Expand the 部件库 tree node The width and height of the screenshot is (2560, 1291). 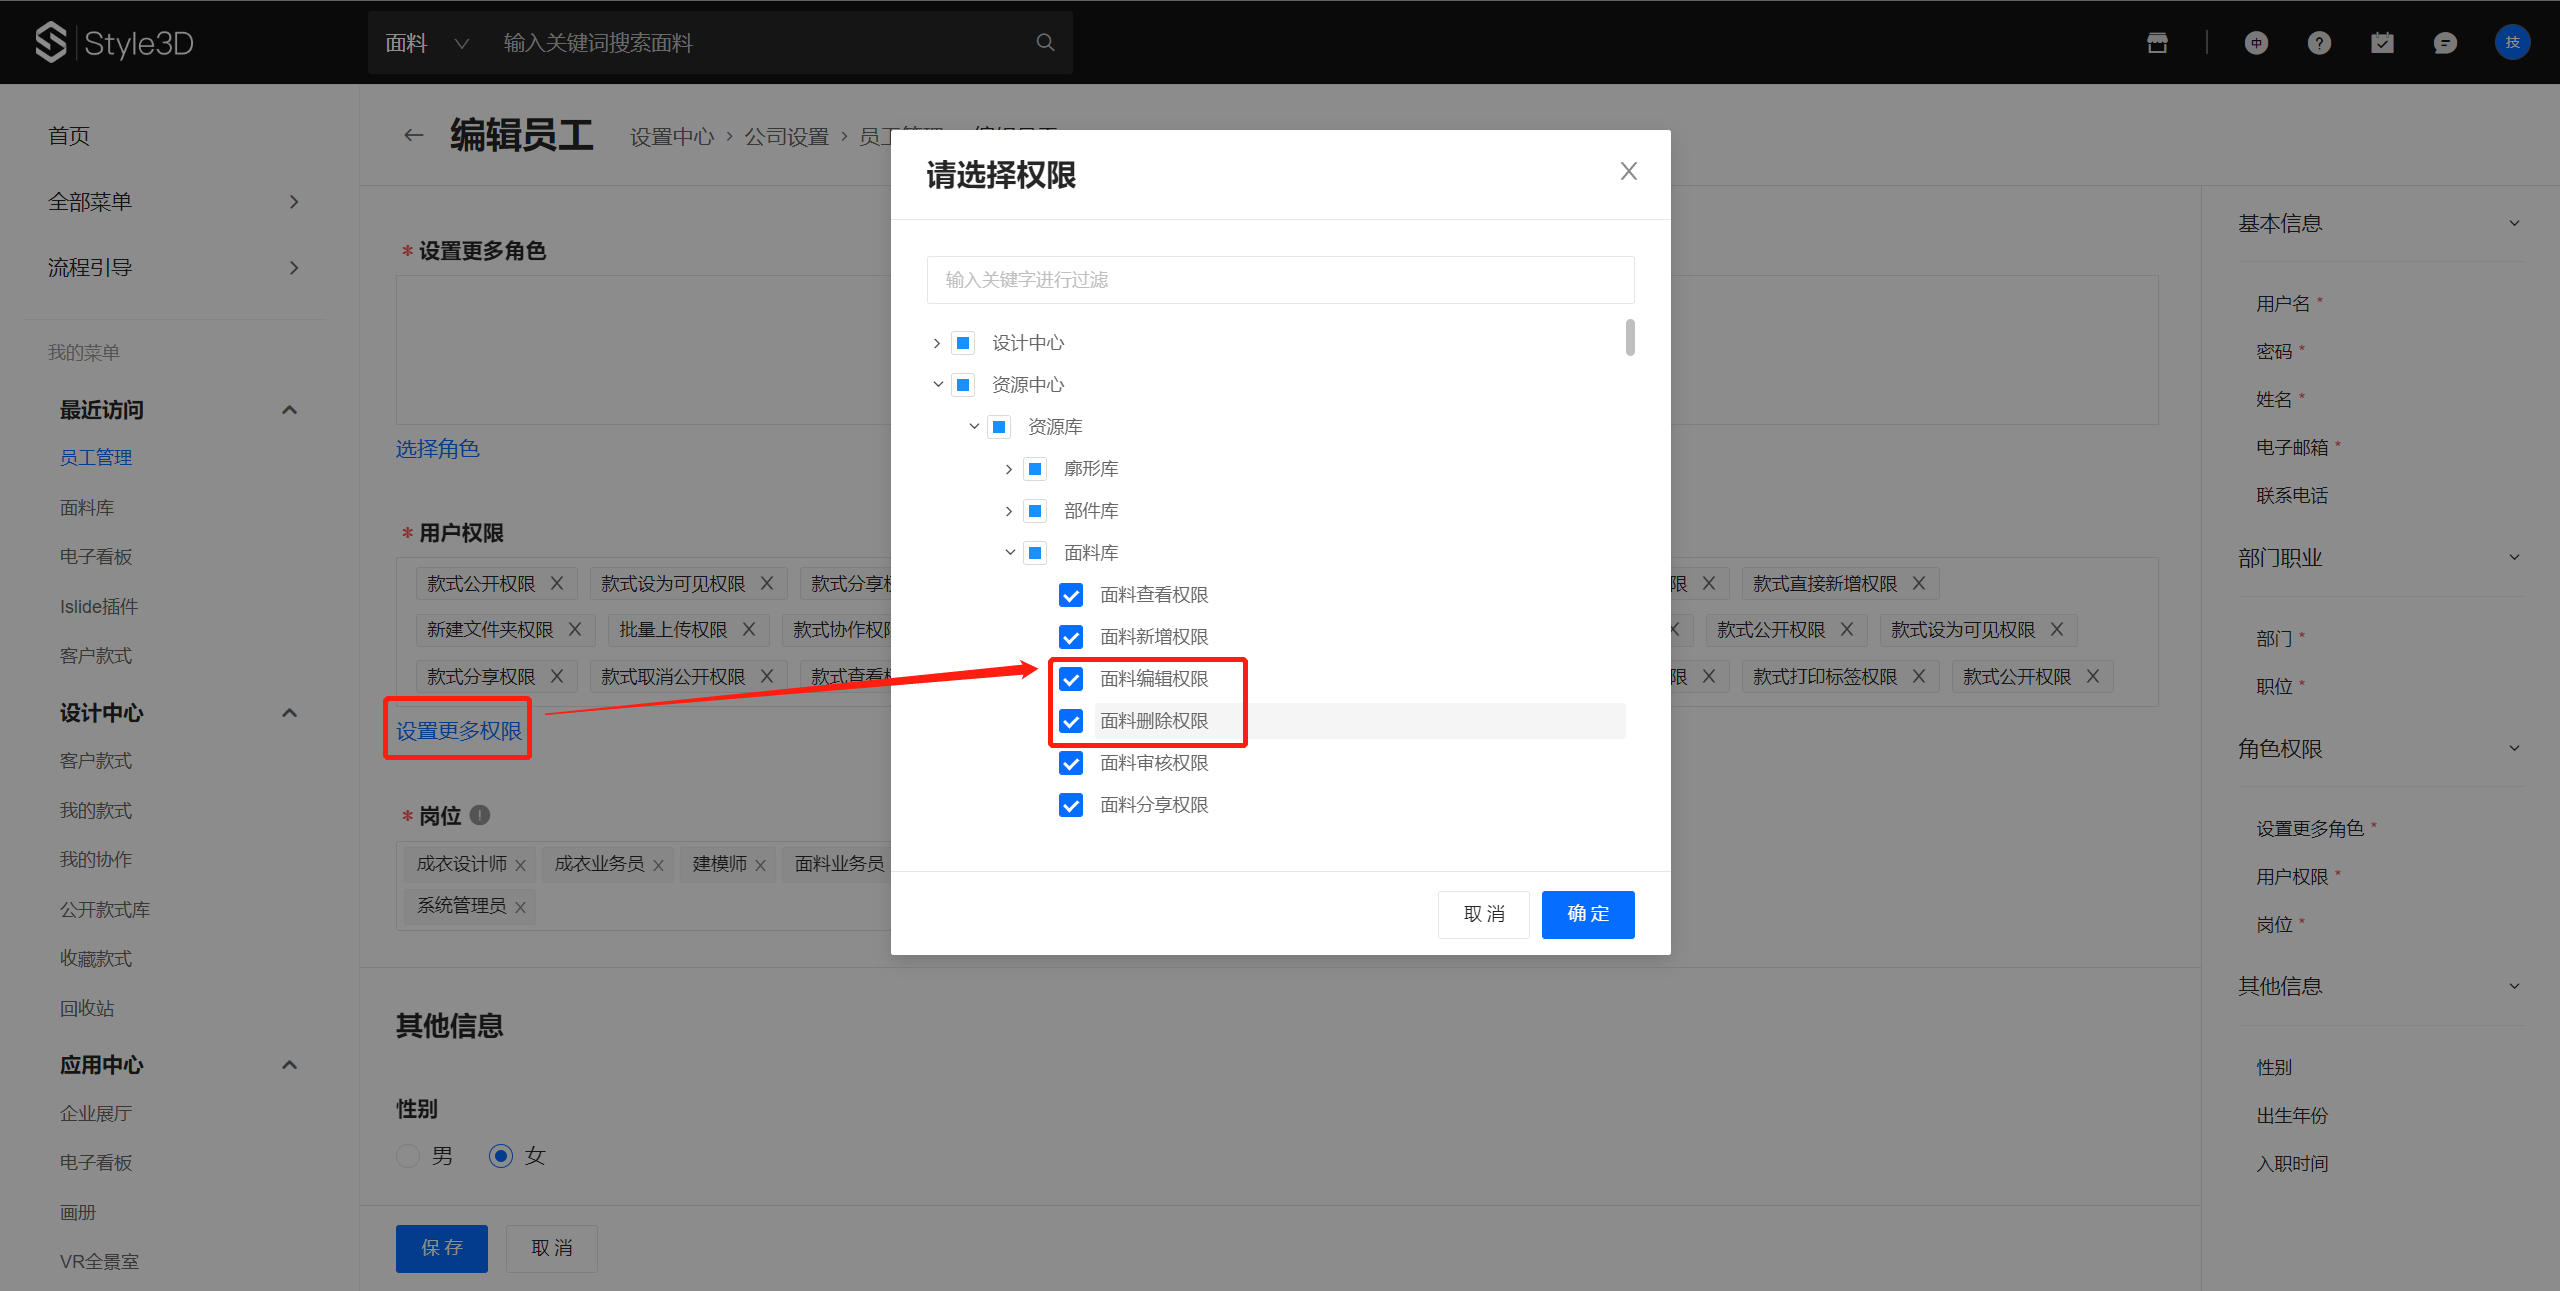[1009, 511]
